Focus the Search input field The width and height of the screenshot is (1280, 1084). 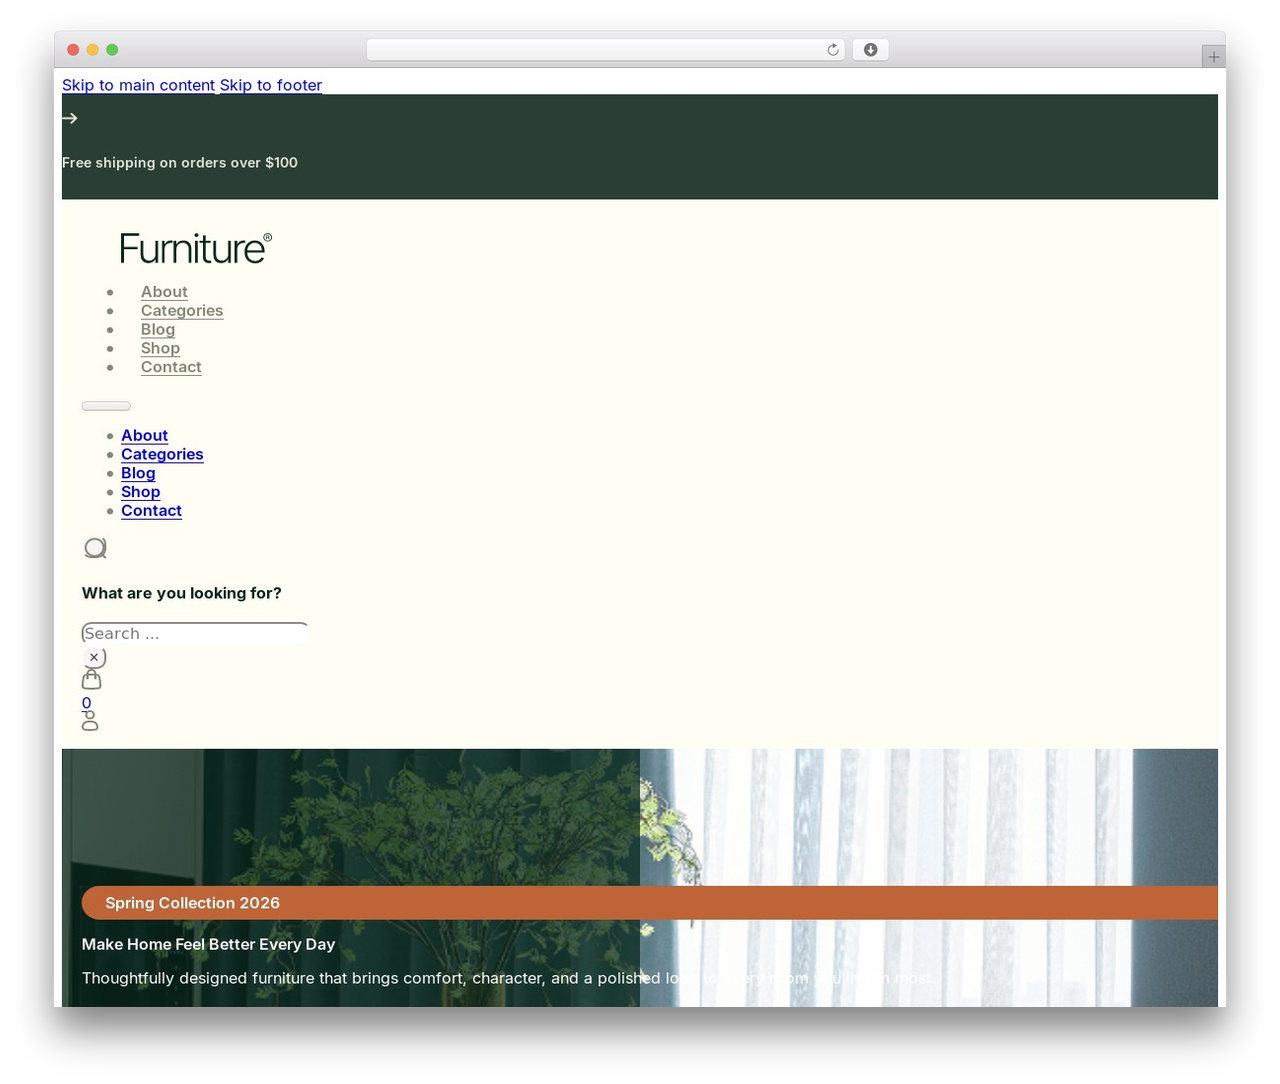(195, 634)
